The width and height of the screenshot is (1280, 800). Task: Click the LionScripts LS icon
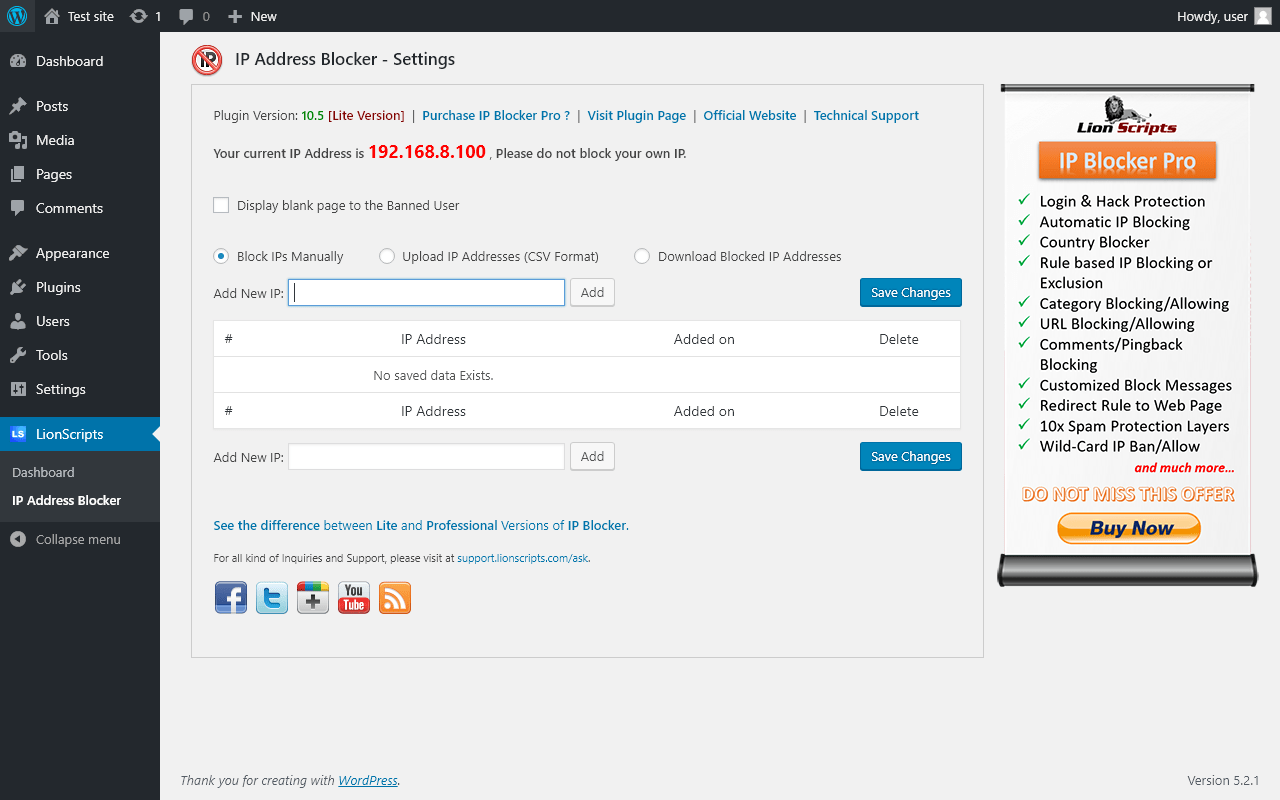18,434
